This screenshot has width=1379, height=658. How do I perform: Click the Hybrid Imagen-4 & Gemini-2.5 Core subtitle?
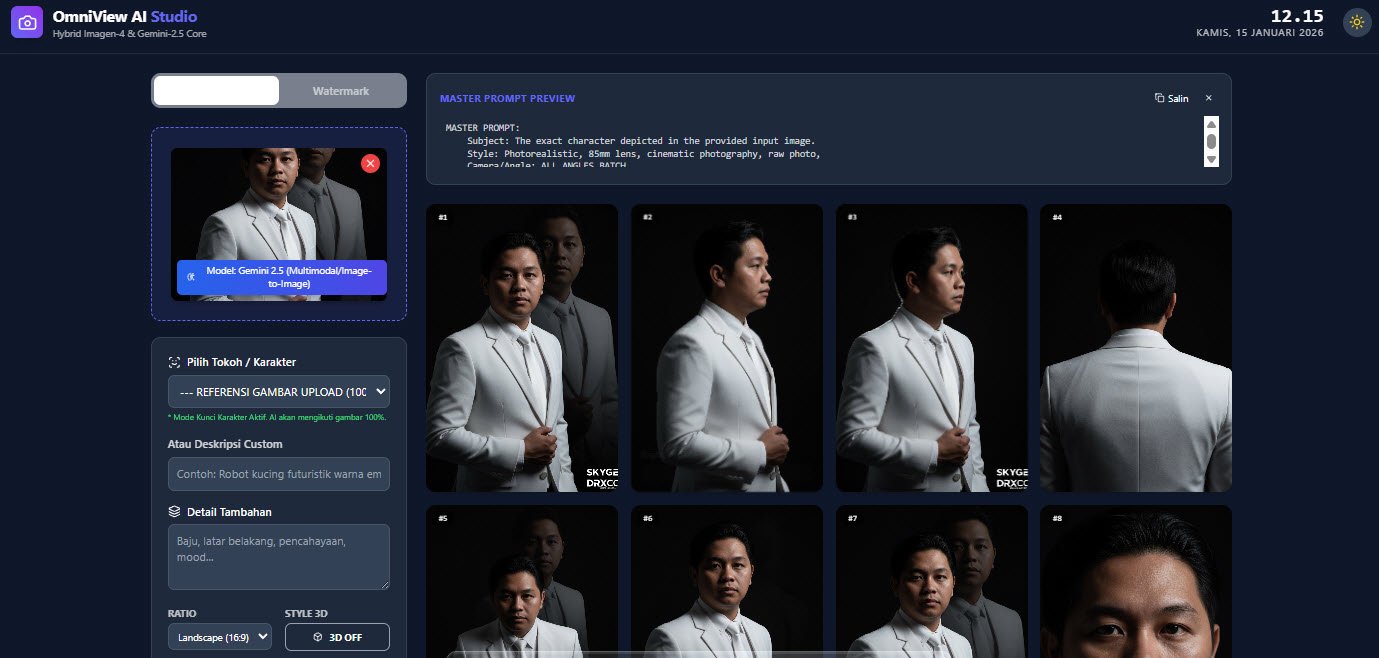click(130, 34)
